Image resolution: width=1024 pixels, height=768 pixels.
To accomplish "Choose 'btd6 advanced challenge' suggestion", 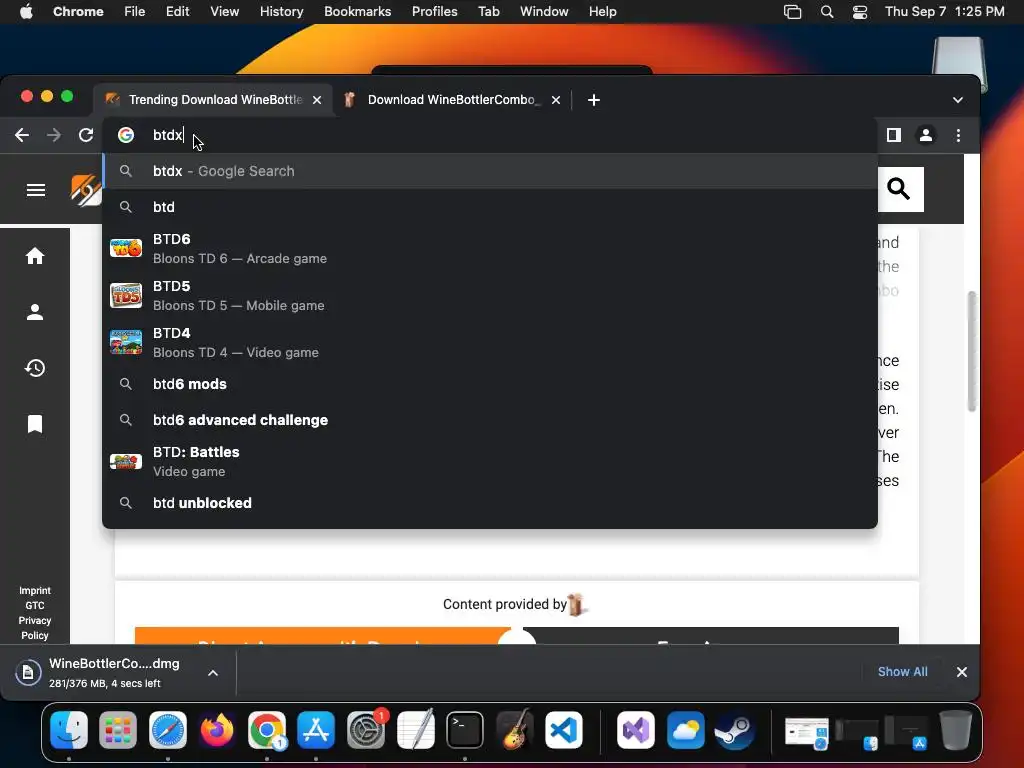I will click(x=490, y=420).
